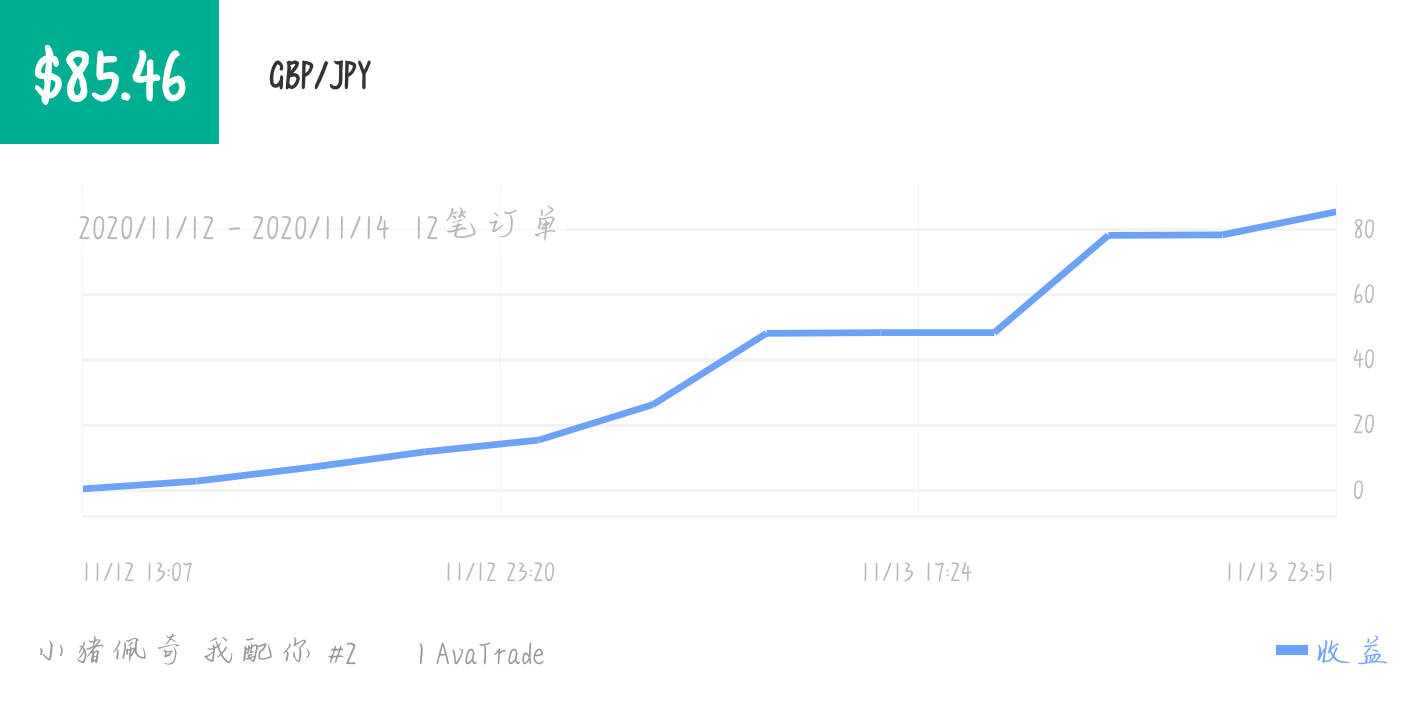The height and width of the screenshot is (712, 1424).
Task: Select the 11/13 17:24 x-axis label
Action: point(917,572)
